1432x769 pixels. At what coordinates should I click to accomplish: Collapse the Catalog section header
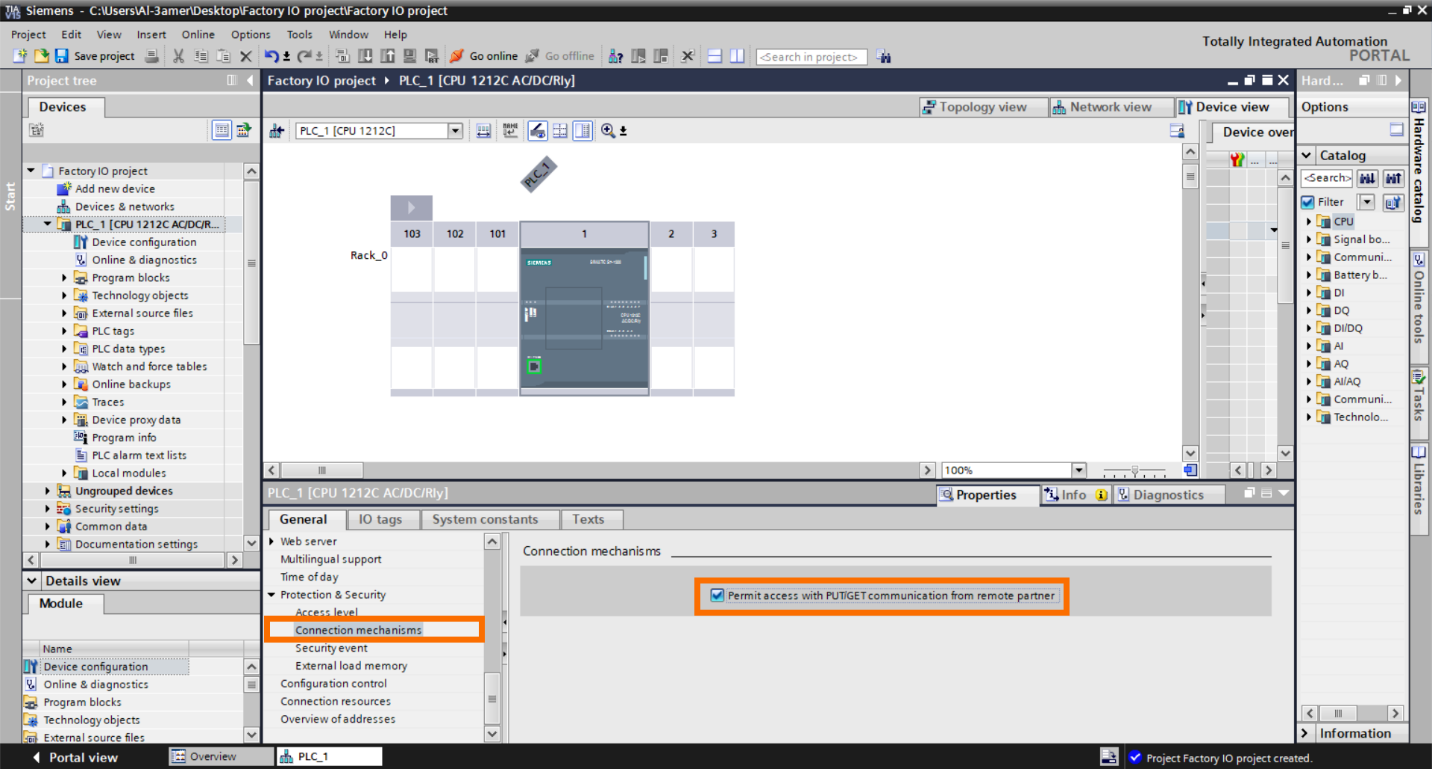1307,156
